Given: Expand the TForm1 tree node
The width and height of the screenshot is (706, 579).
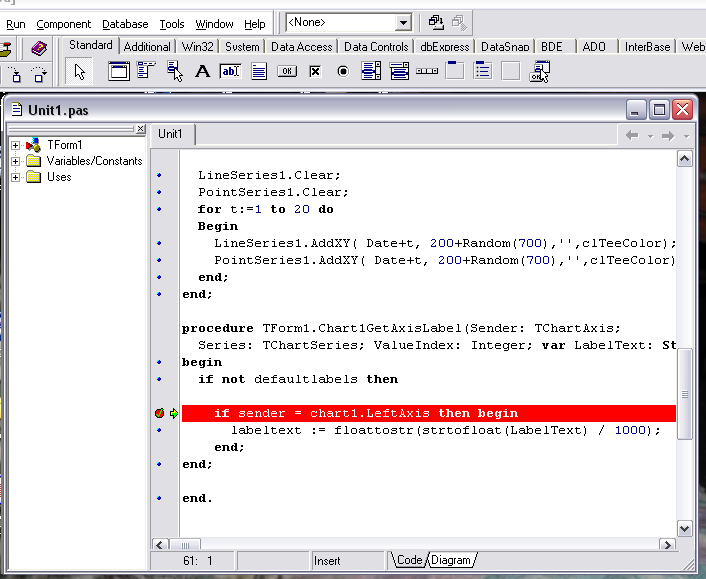Looking at the screenshot, I should (x=16, y=145).
